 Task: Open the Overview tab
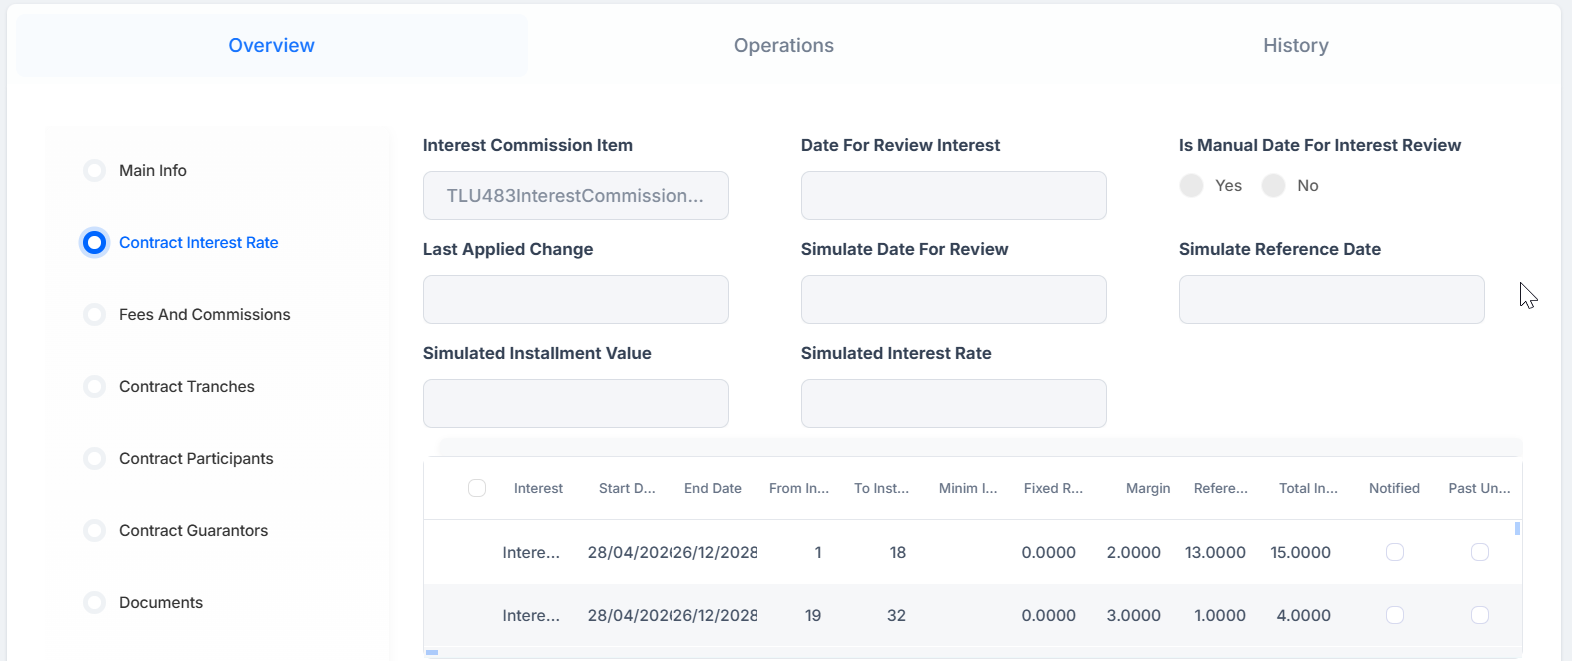tap(272, 45)
